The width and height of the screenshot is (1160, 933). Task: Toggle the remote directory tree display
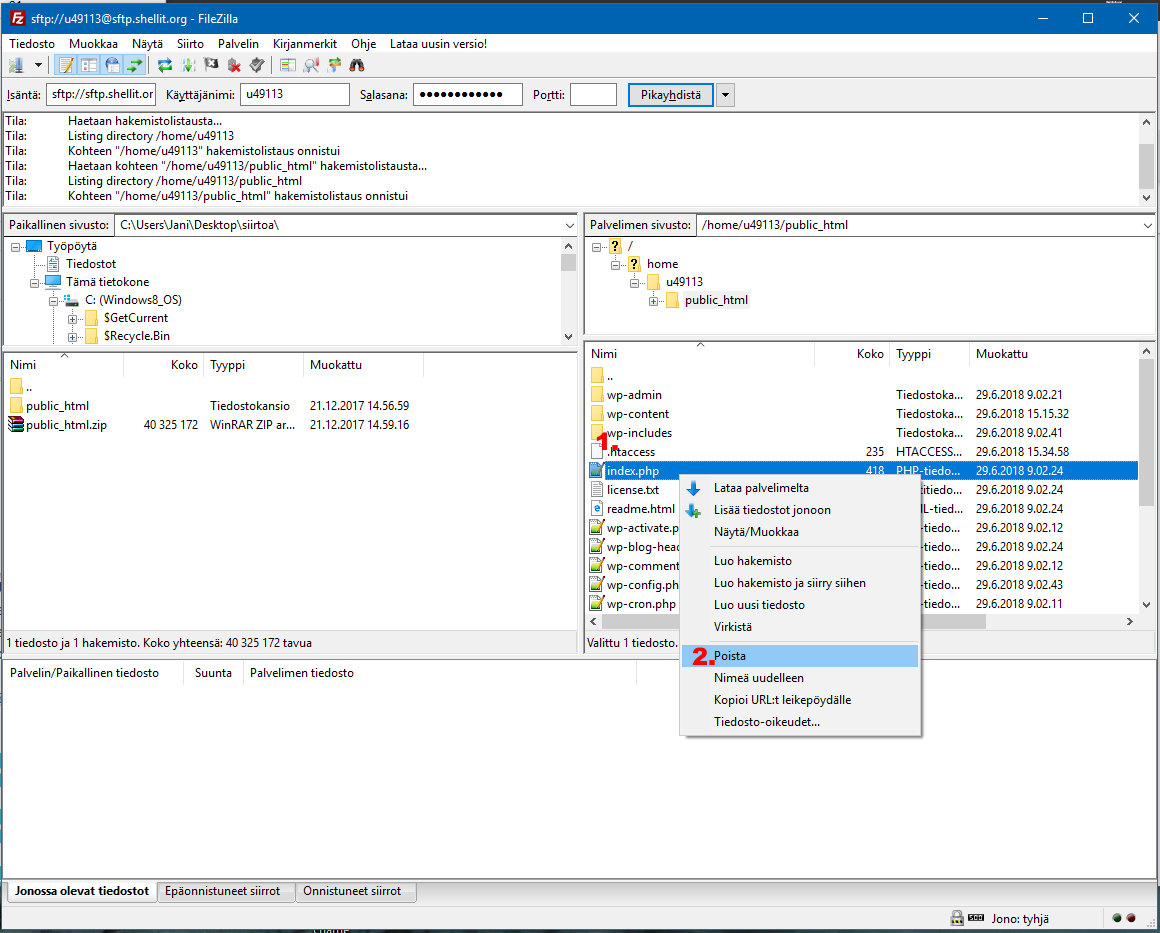point(112,65)
